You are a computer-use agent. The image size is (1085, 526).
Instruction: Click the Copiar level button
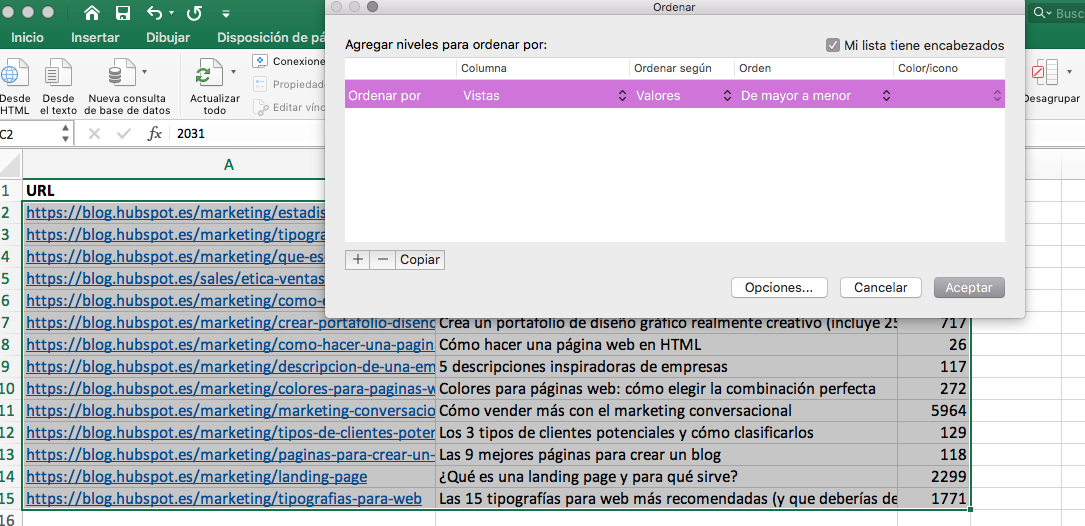tap(420, 260)
